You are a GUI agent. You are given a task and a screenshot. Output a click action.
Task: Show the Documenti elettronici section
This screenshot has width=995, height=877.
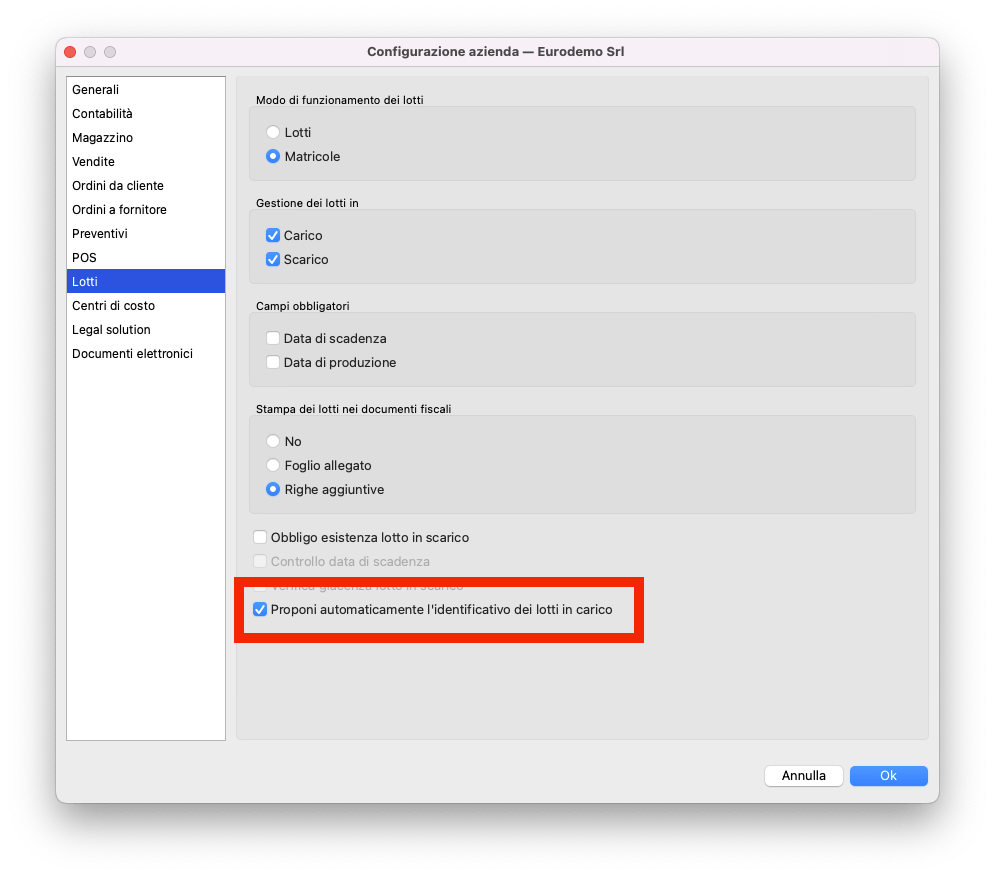(x=132, y=354)
